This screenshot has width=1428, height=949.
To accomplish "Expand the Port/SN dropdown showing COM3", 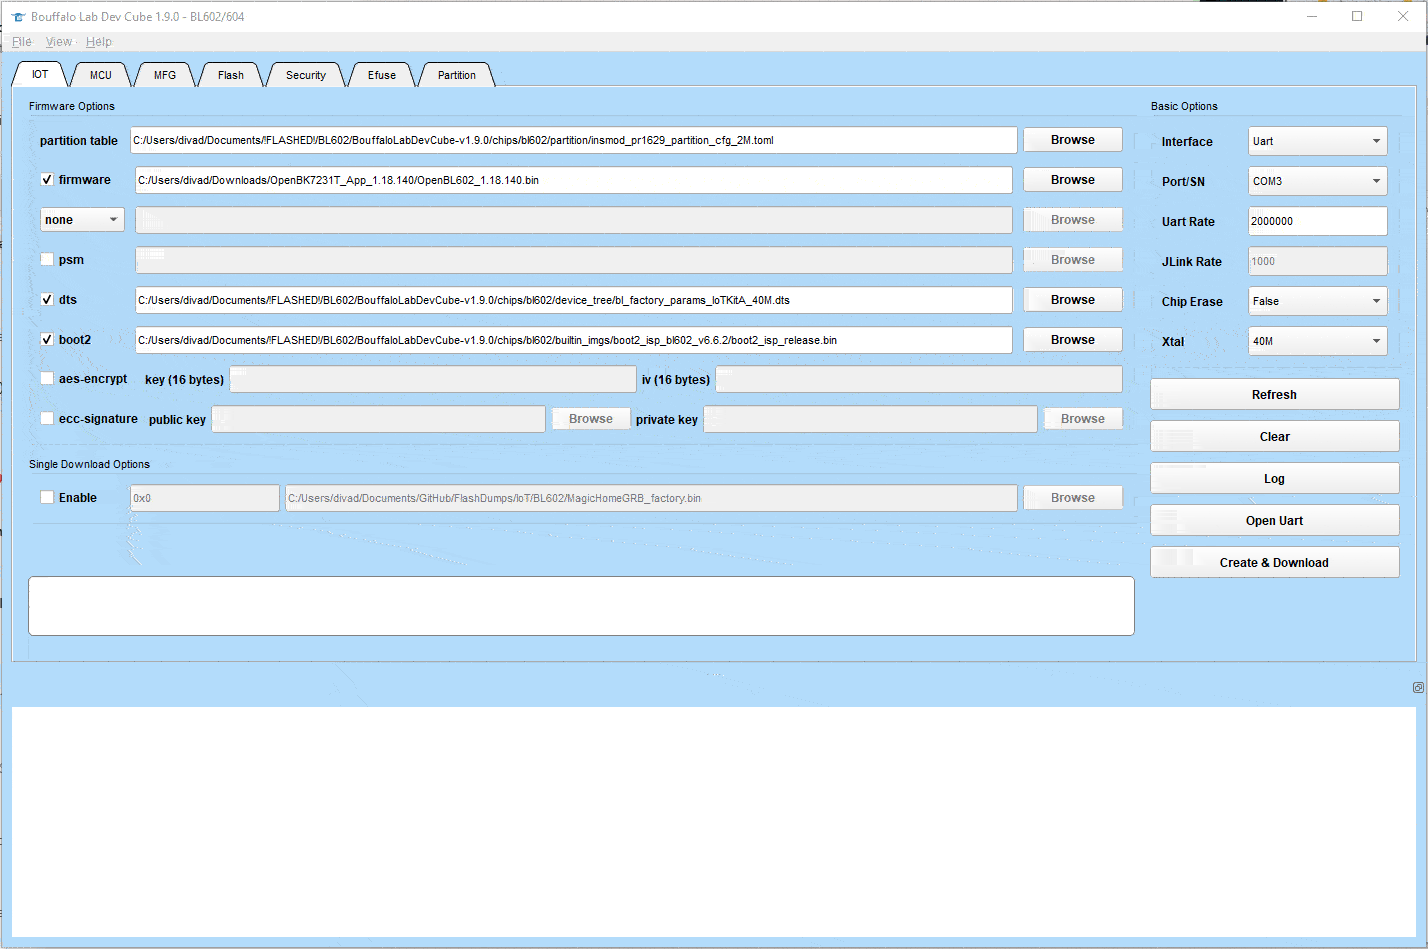I will pos(1317,181).
